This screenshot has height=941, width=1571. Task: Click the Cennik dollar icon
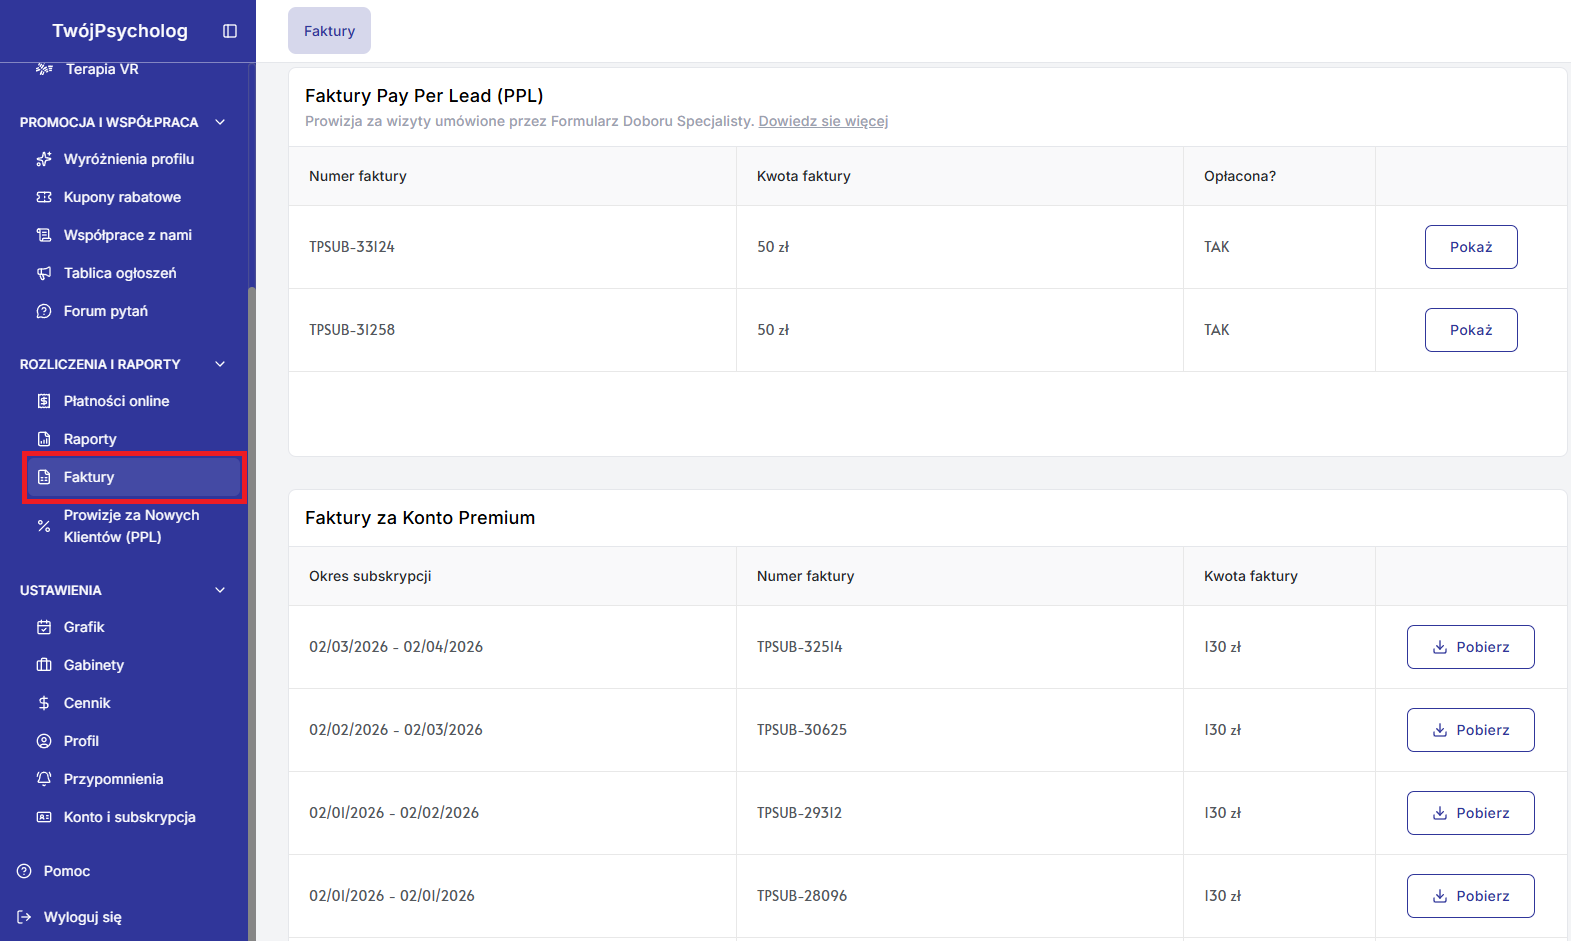coord(44,703)
